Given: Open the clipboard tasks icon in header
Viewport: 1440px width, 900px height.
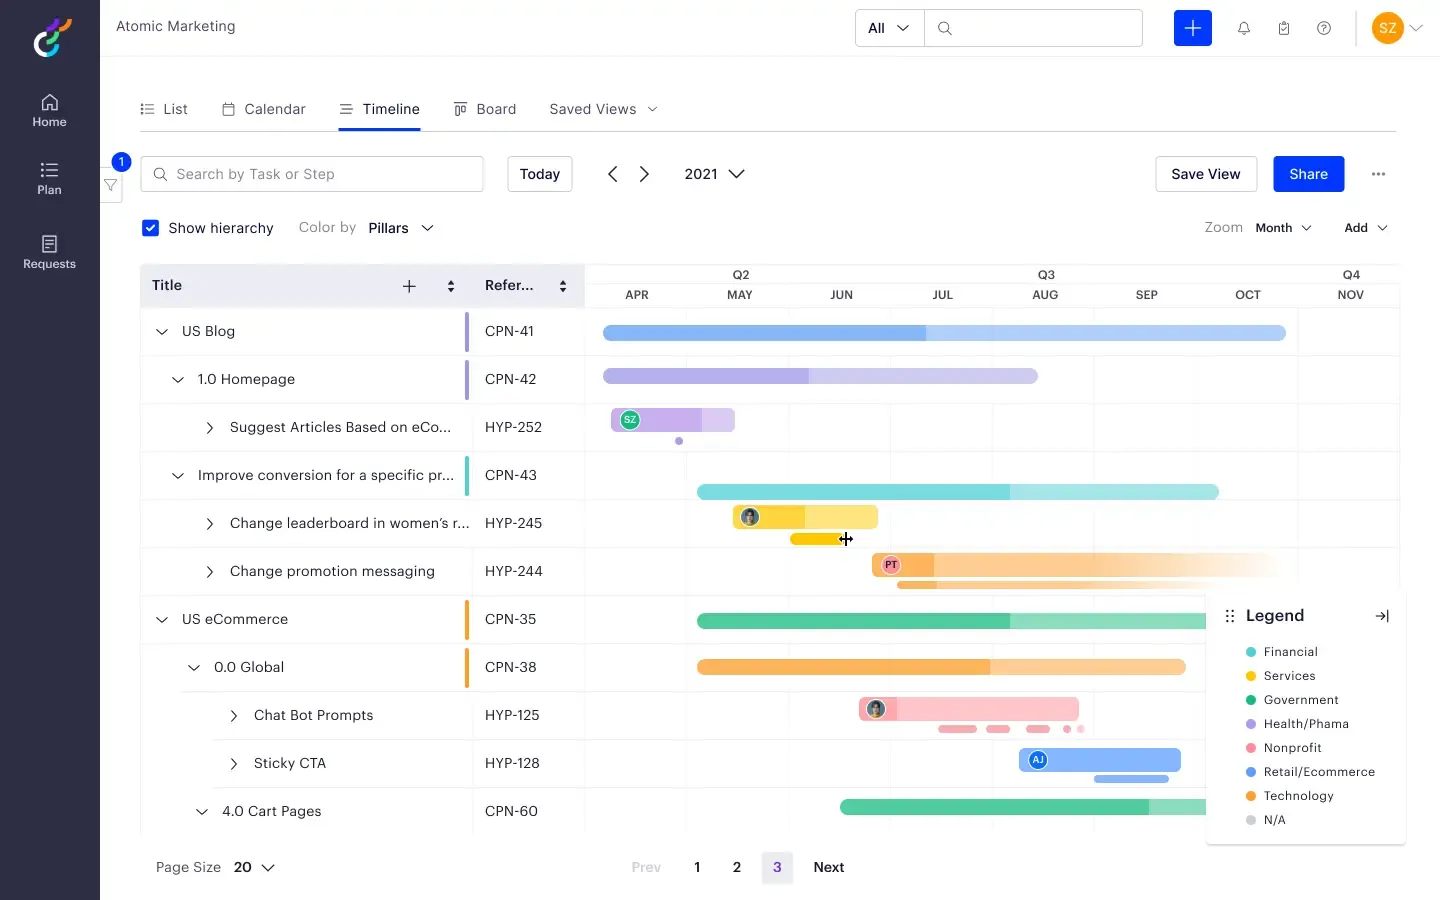Looking at the screenshot, I should click(x=1284, y=28).
